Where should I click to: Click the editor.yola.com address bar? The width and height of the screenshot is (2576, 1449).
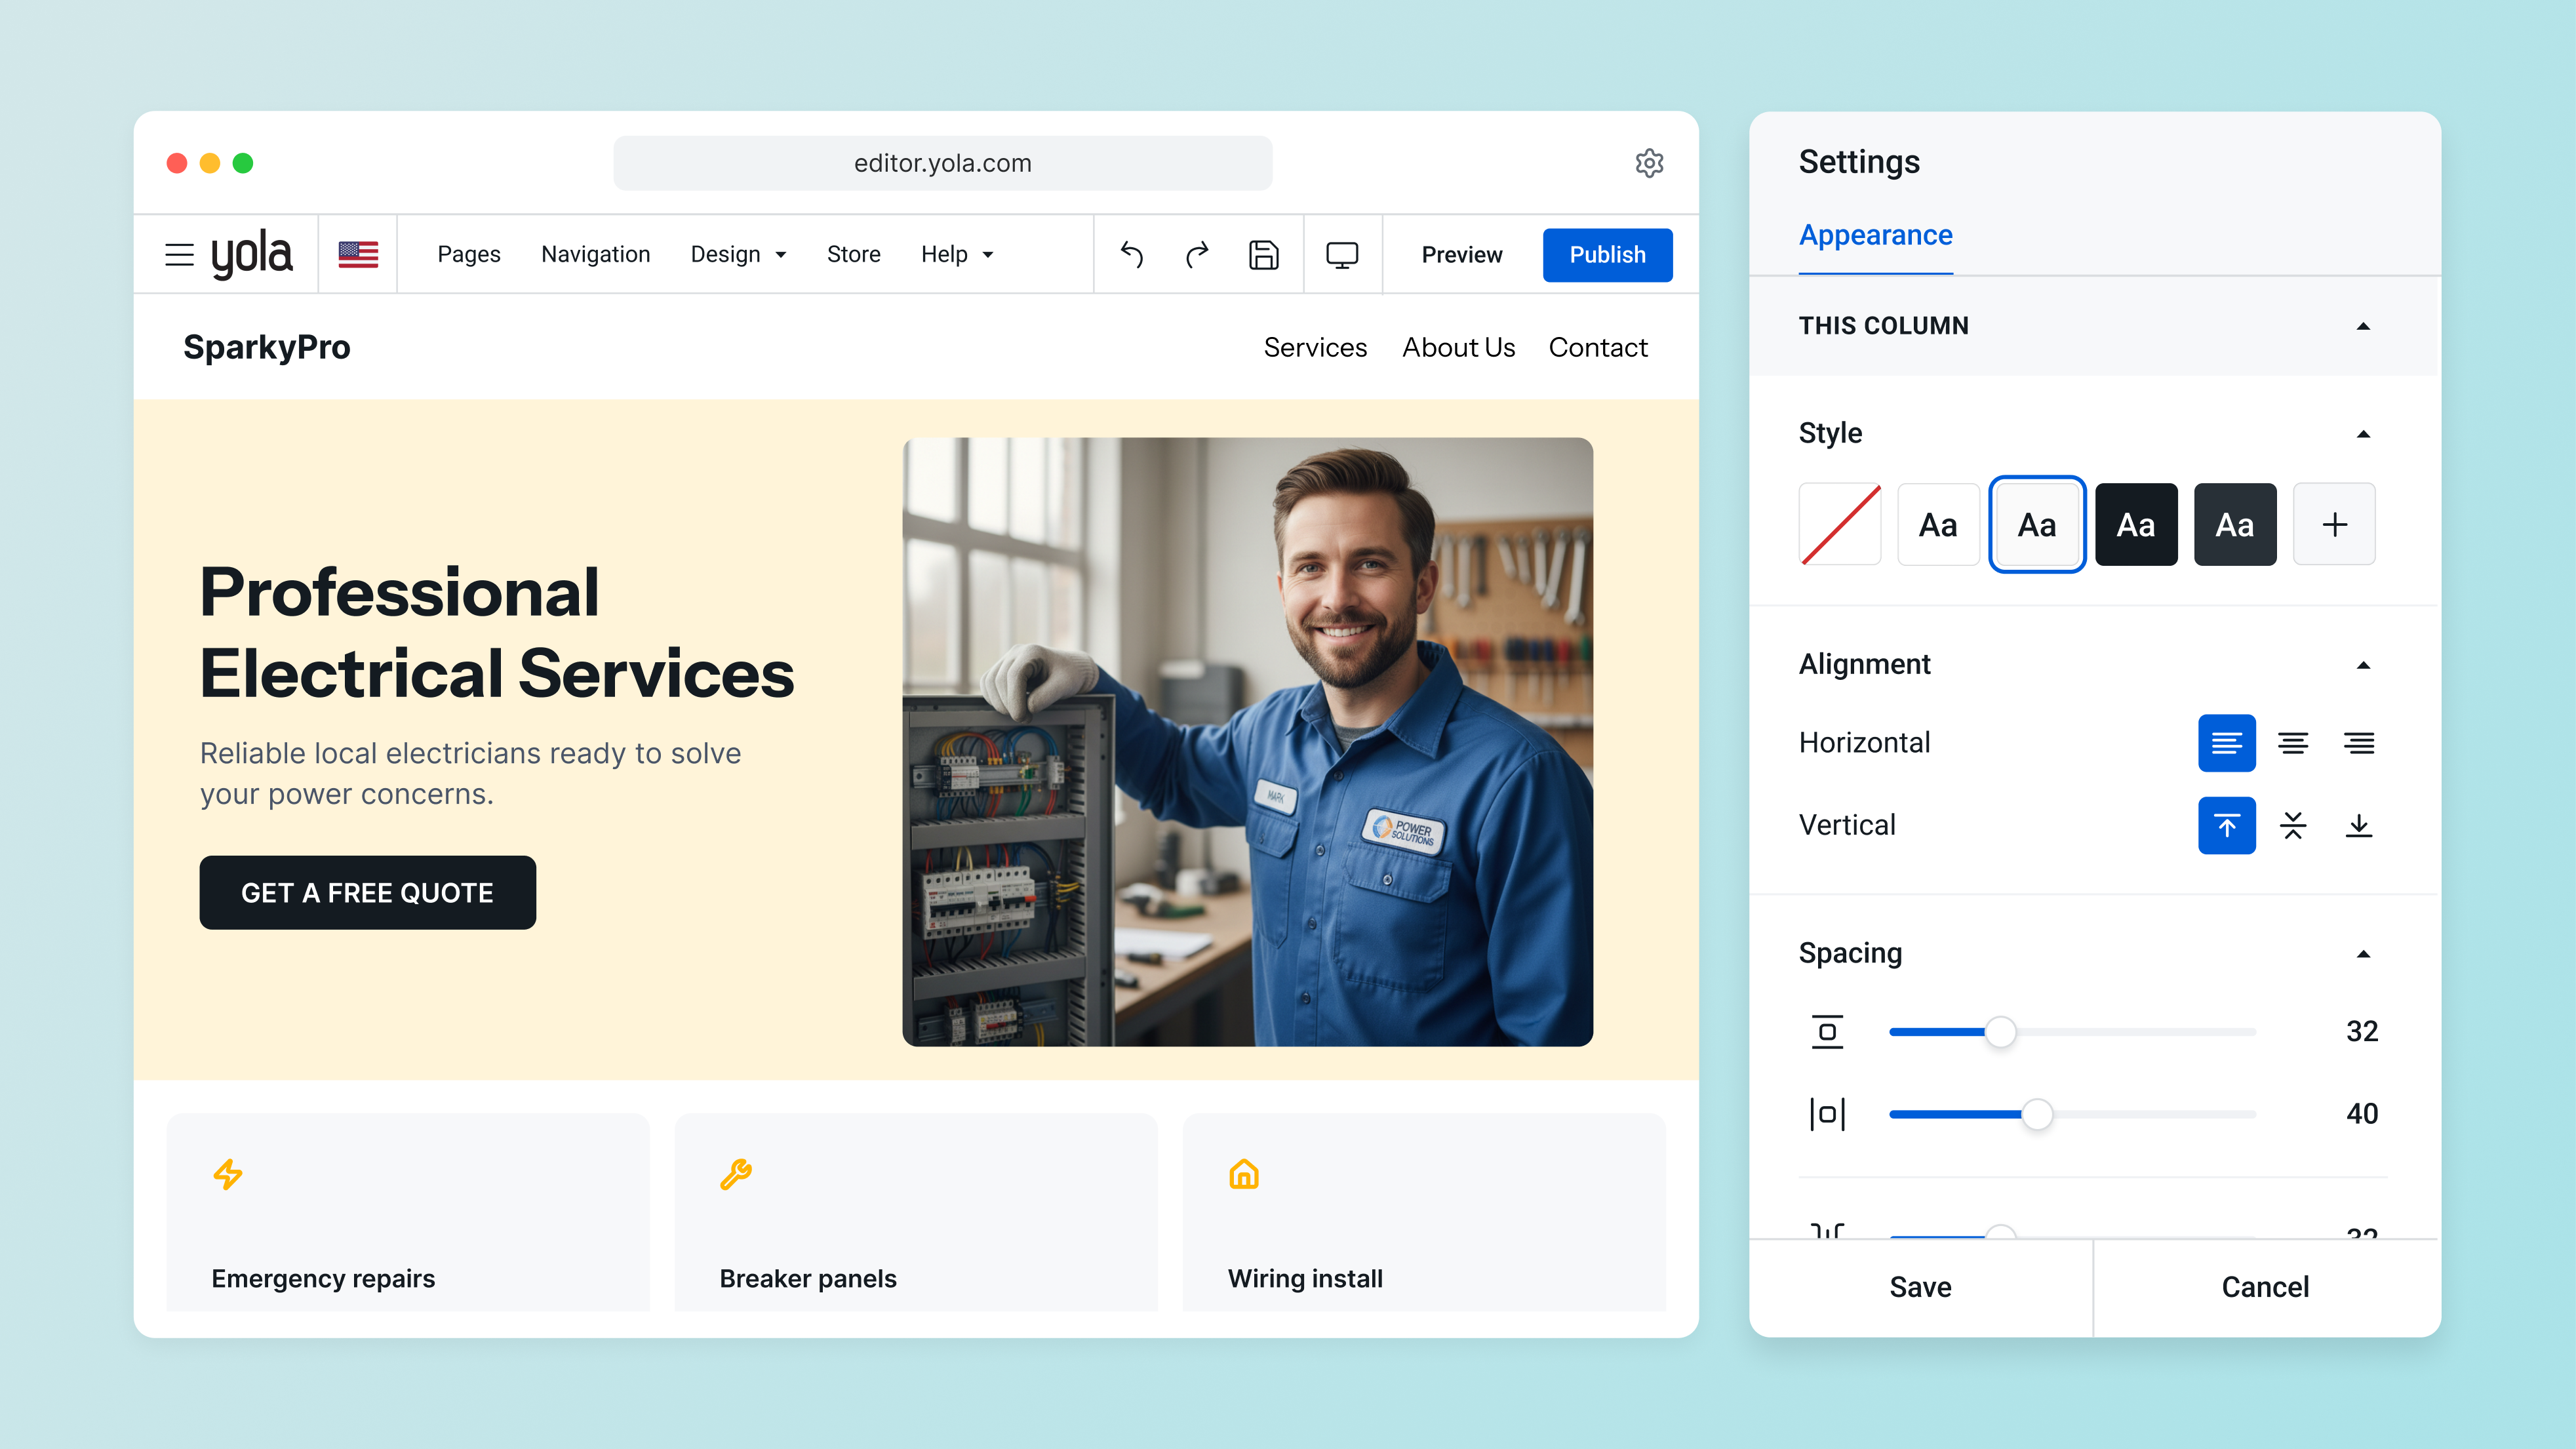click(942, 163)
